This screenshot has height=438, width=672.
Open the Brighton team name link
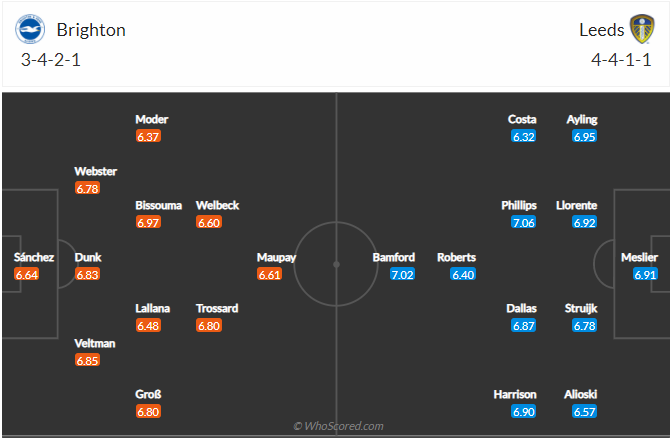pos(91,30)
